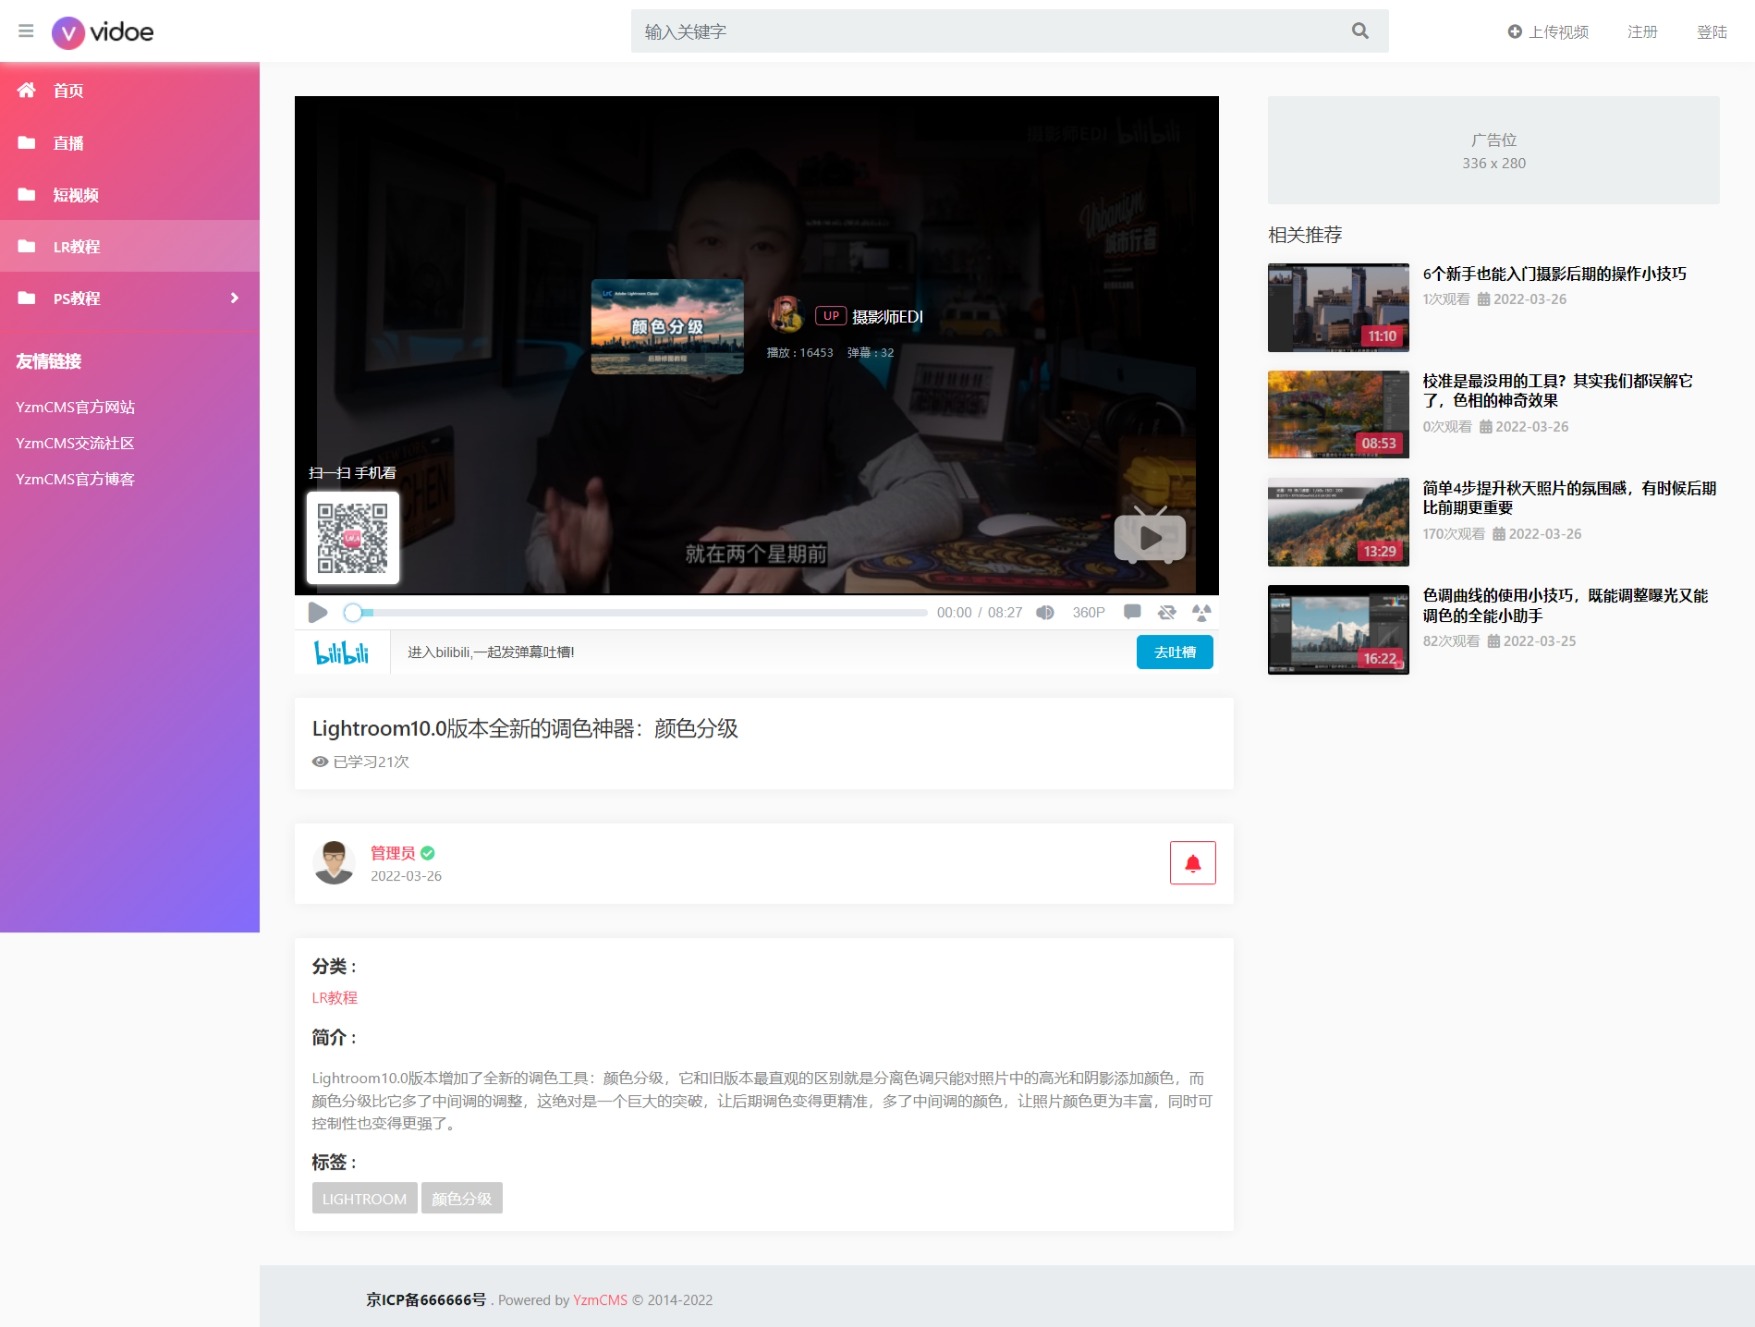Viewport: 1755px width, 1327px height.
Task: Click the QR code in the video
Action: [353, 538]
